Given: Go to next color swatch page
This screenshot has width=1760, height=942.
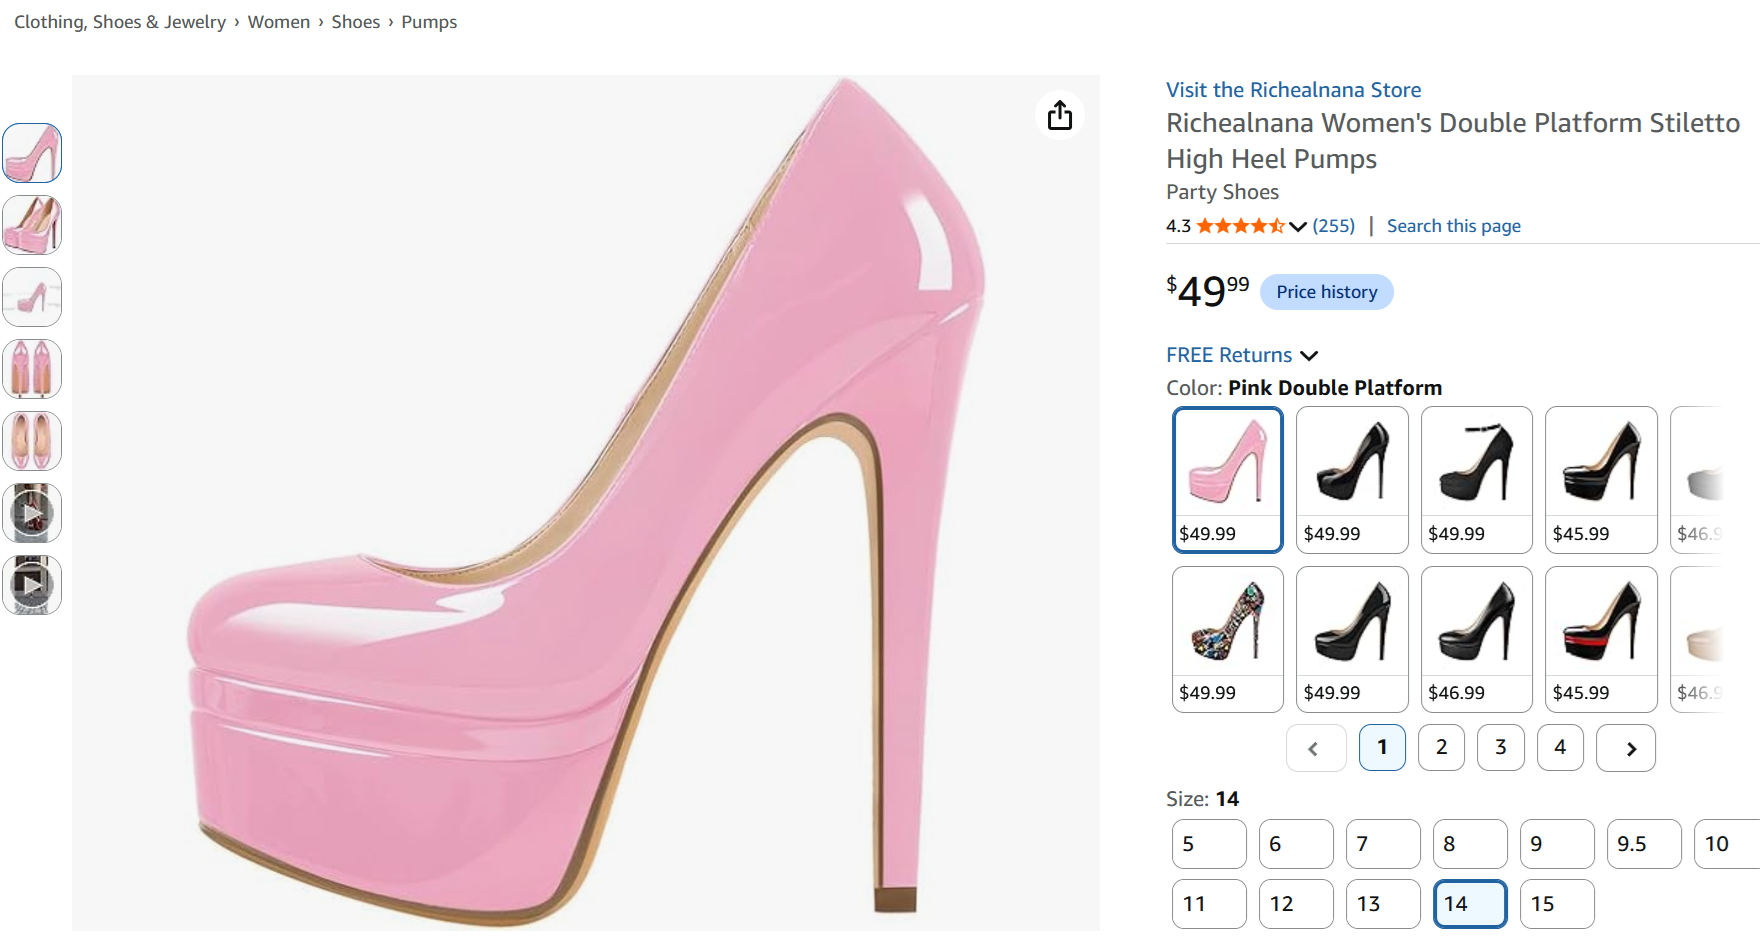Looking at the screenshot, I should pos(1626,748).
